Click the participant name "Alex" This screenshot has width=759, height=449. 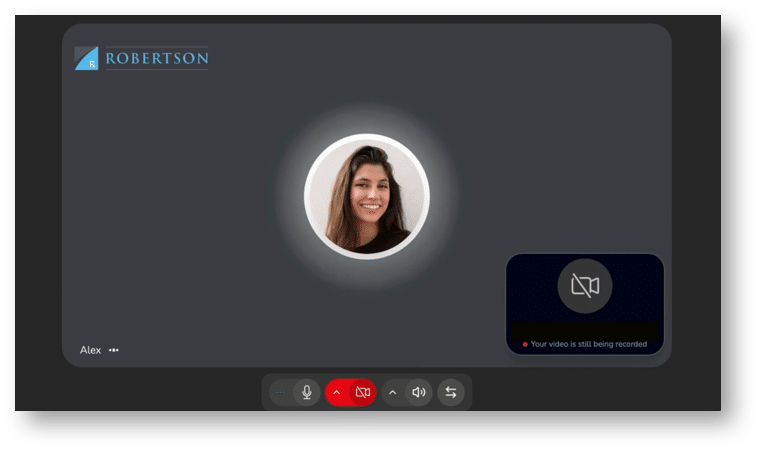pyautogui.click(x=90, y=350)
